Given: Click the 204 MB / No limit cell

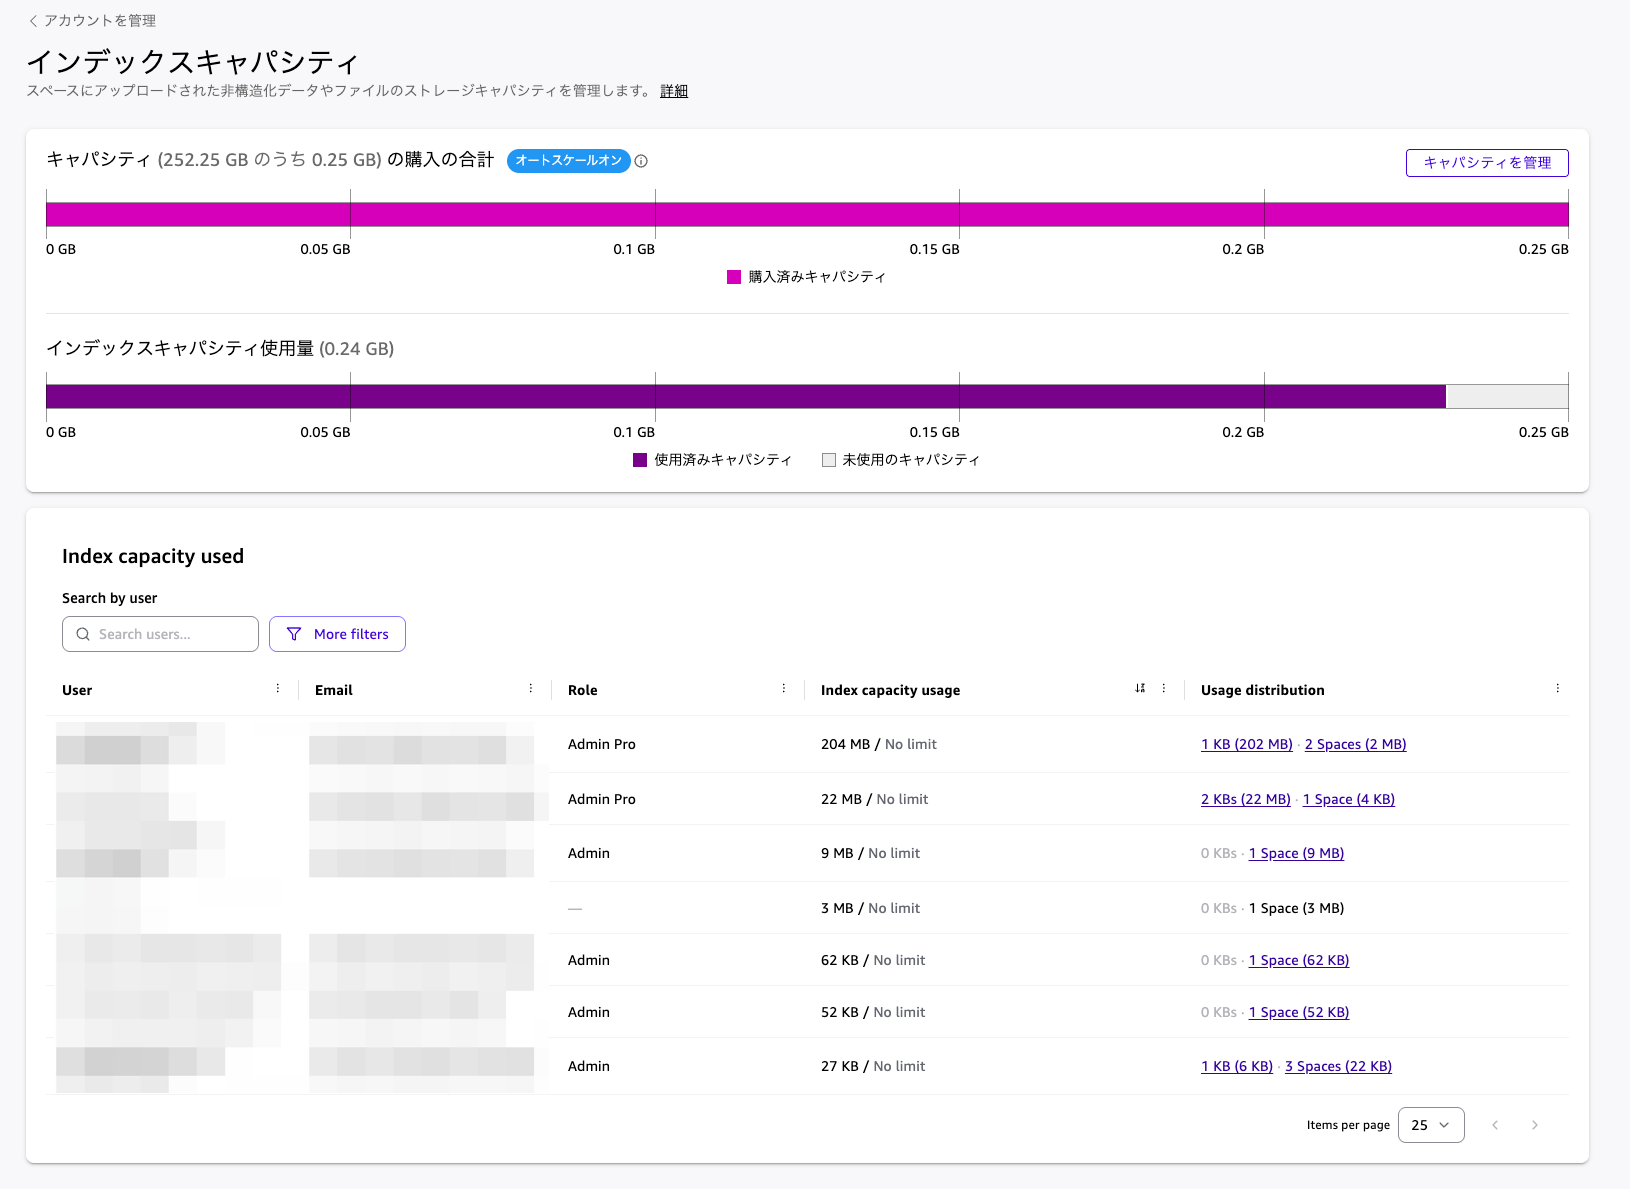Looking at the screenshot, I should click(879, 744).
